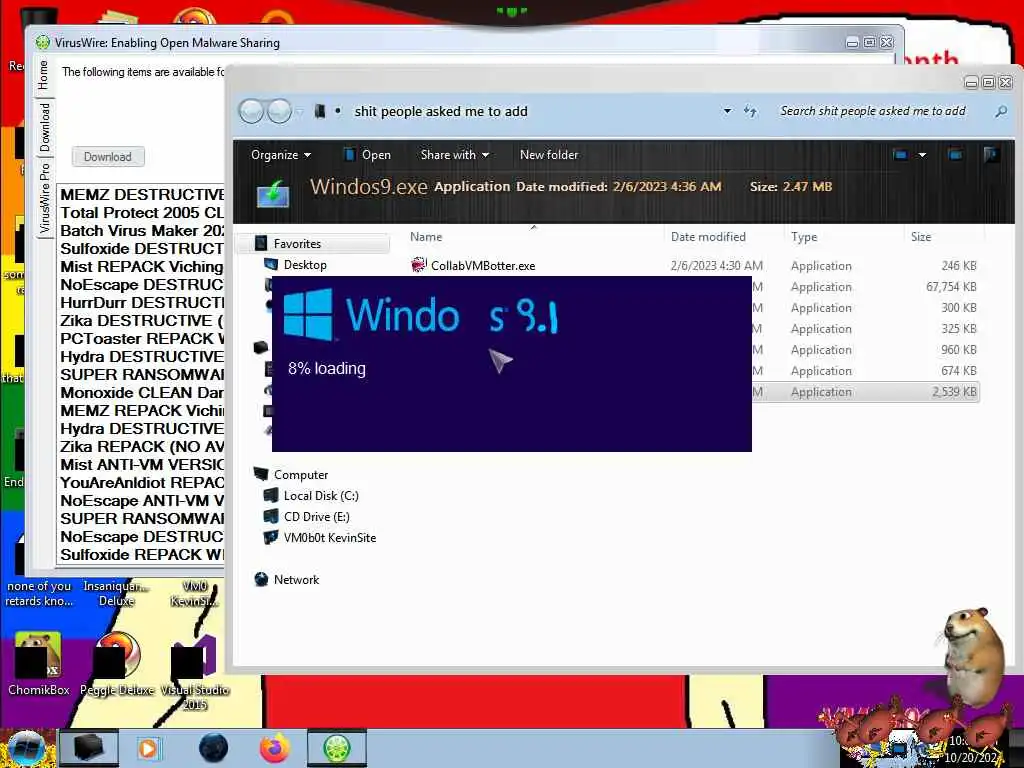Viewport: 1024px width, 768px height.
Task: Select 'Monoxide CLEAN' in VirusWire list
Action: [x=142, y=392]
